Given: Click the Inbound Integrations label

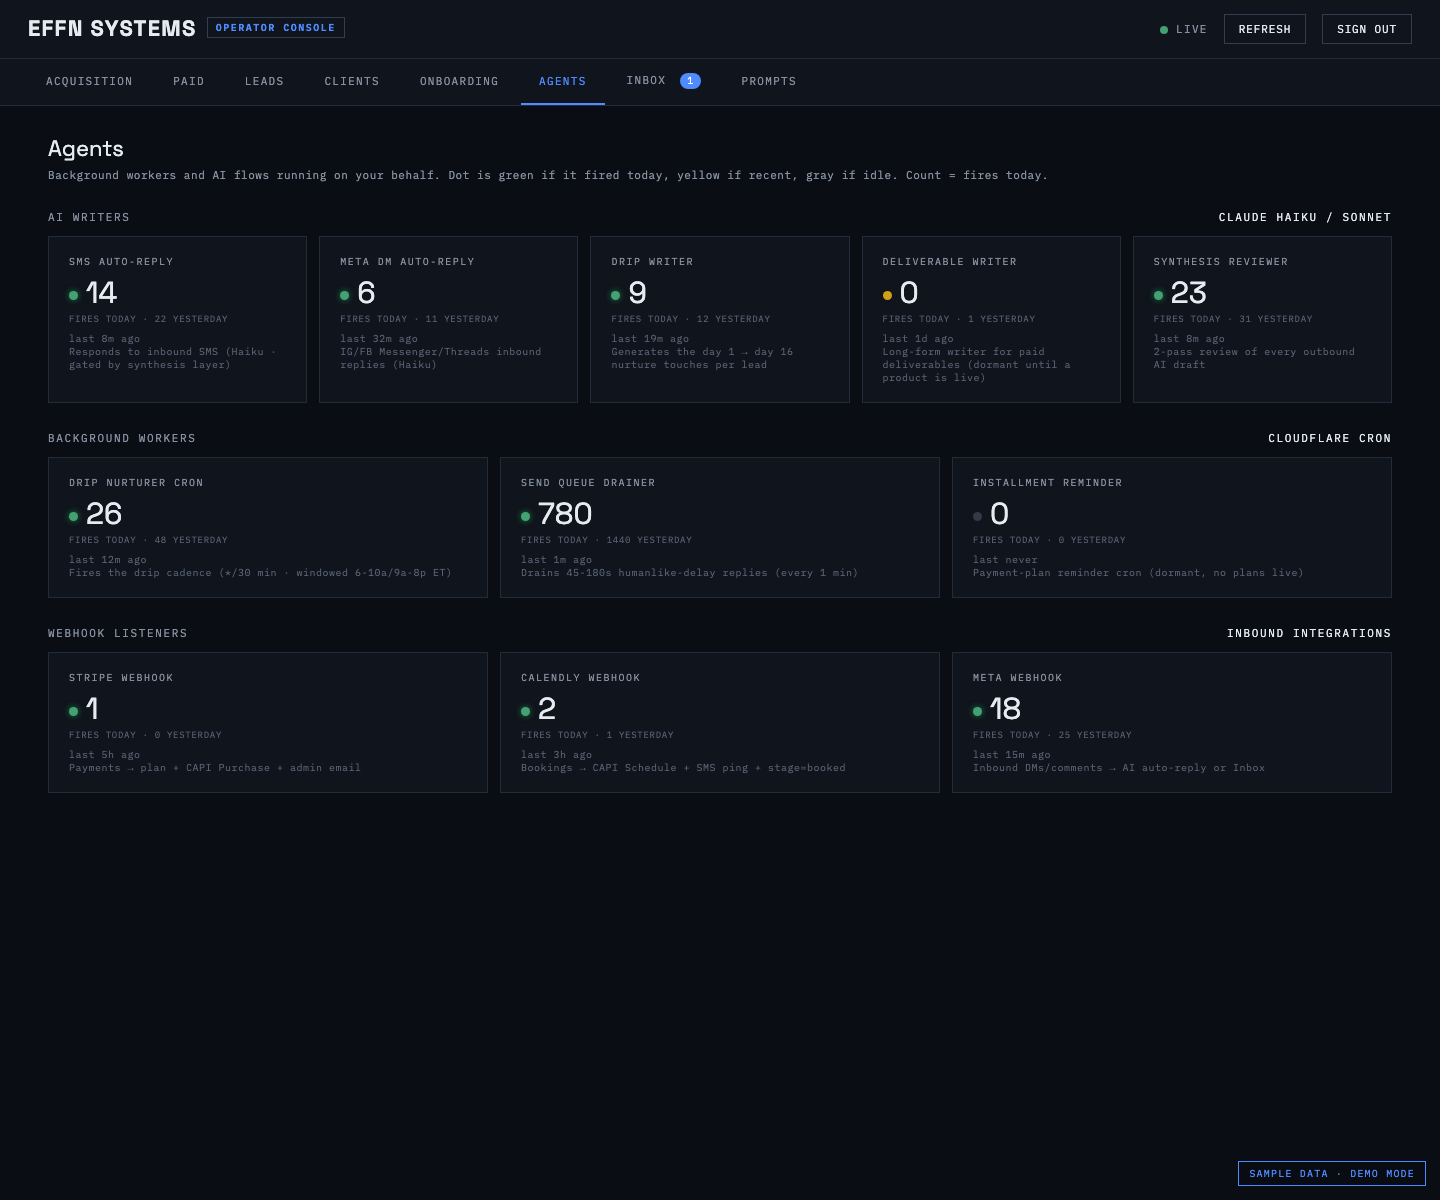Looking at the screenshot, I should click(x=1309, y=633).
